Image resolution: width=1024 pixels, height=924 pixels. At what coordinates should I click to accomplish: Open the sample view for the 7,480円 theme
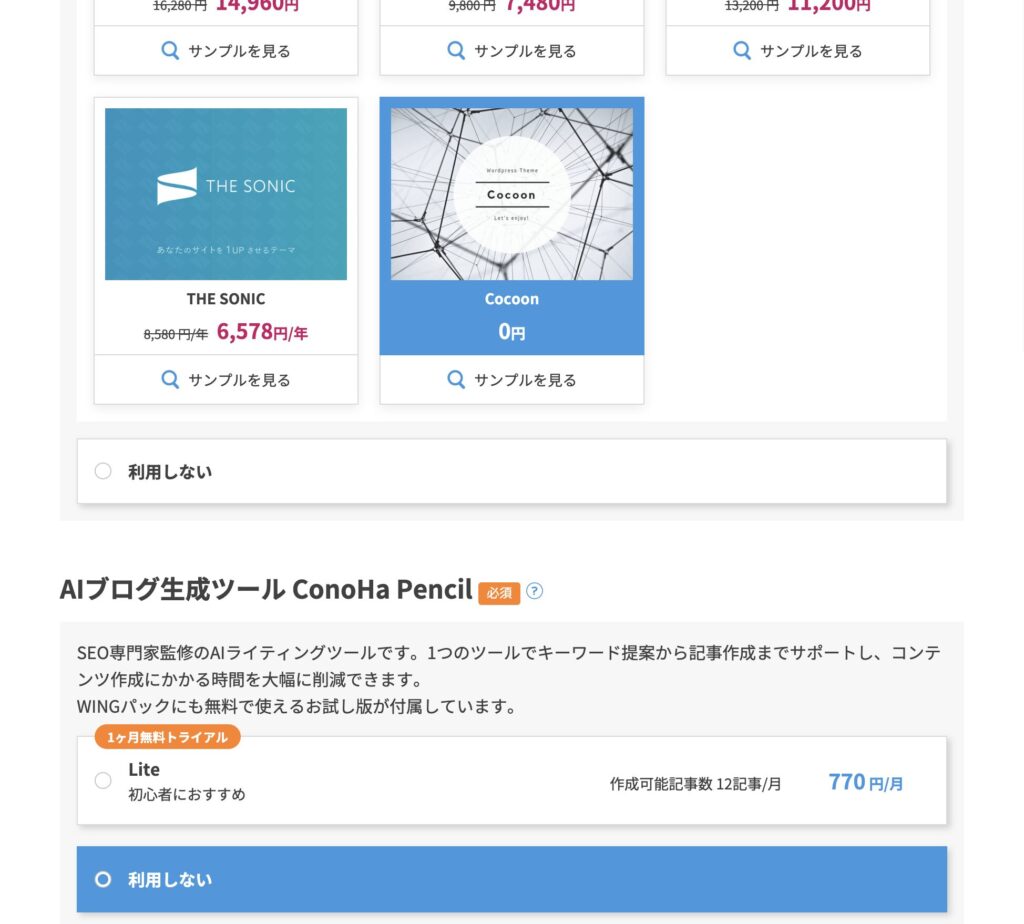point(511,50)
